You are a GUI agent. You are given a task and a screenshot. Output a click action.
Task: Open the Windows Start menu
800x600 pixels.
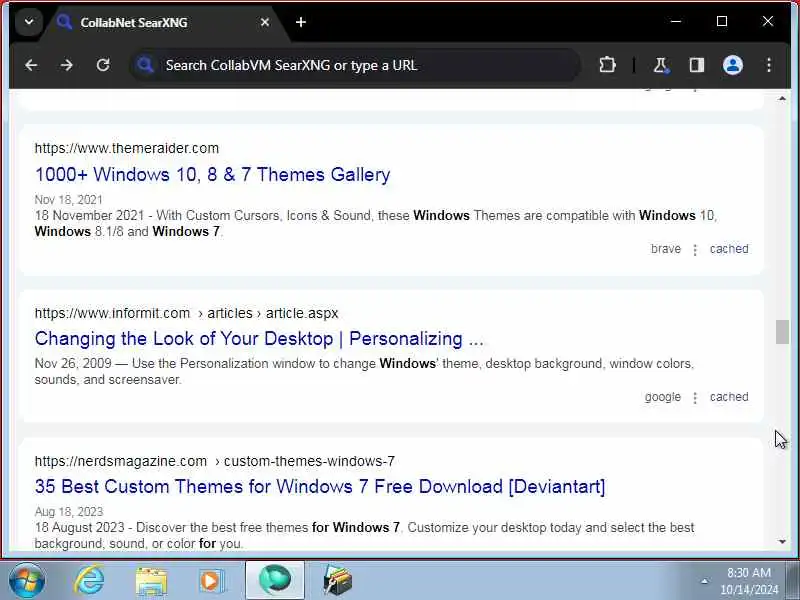tap(27, 581)
